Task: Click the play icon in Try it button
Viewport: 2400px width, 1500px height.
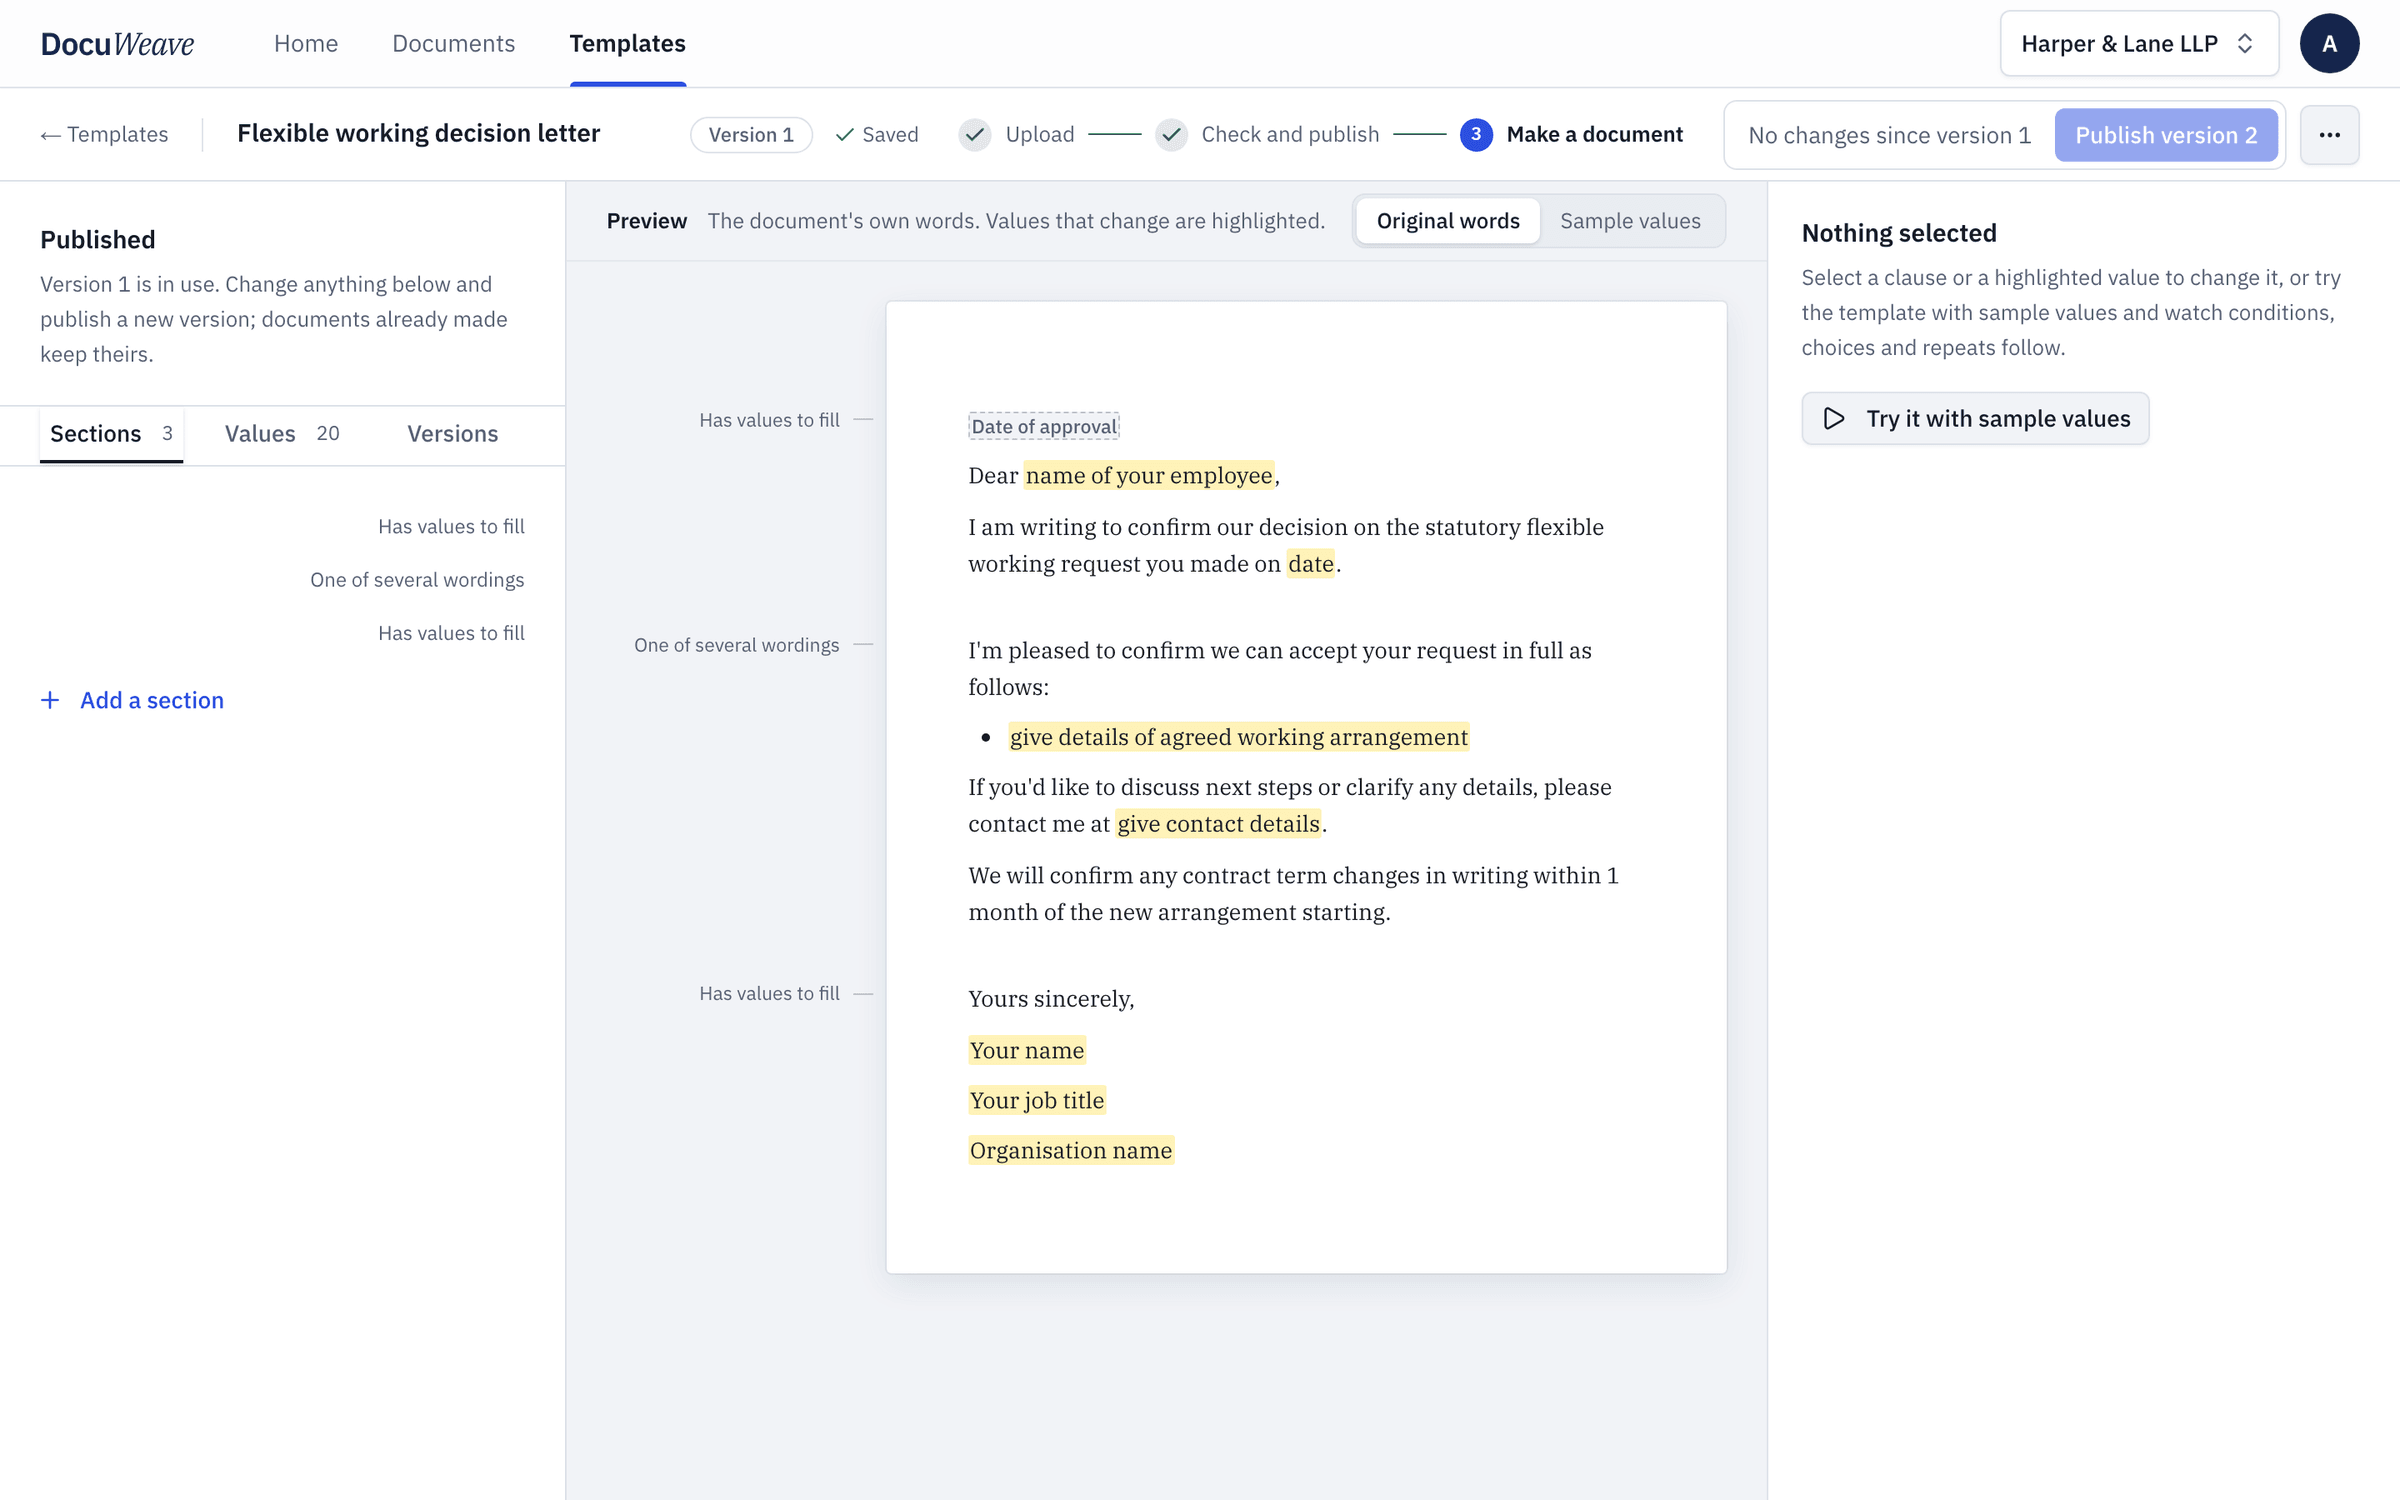Action: coord(1834,419)
